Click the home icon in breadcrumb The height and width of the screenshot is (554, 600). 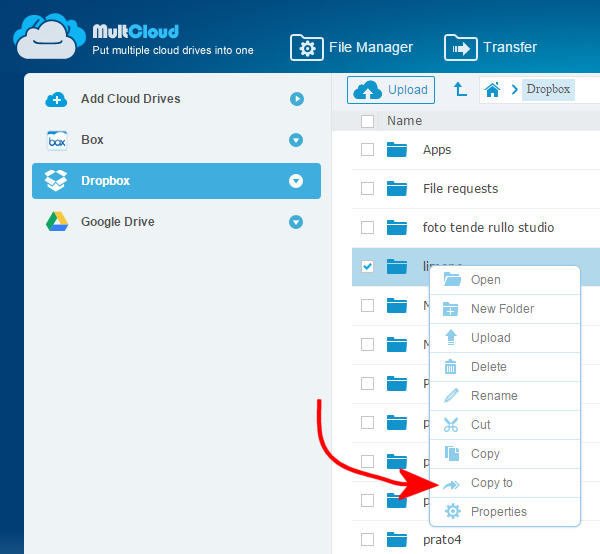click(x=492, y=90)
